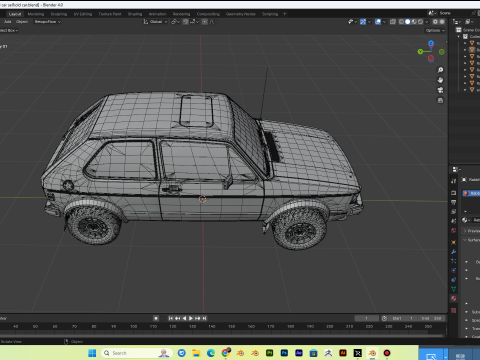Screen dimensions: 480x360
Task: Expand the Specular section arrow
Action: tap(466, 320)
